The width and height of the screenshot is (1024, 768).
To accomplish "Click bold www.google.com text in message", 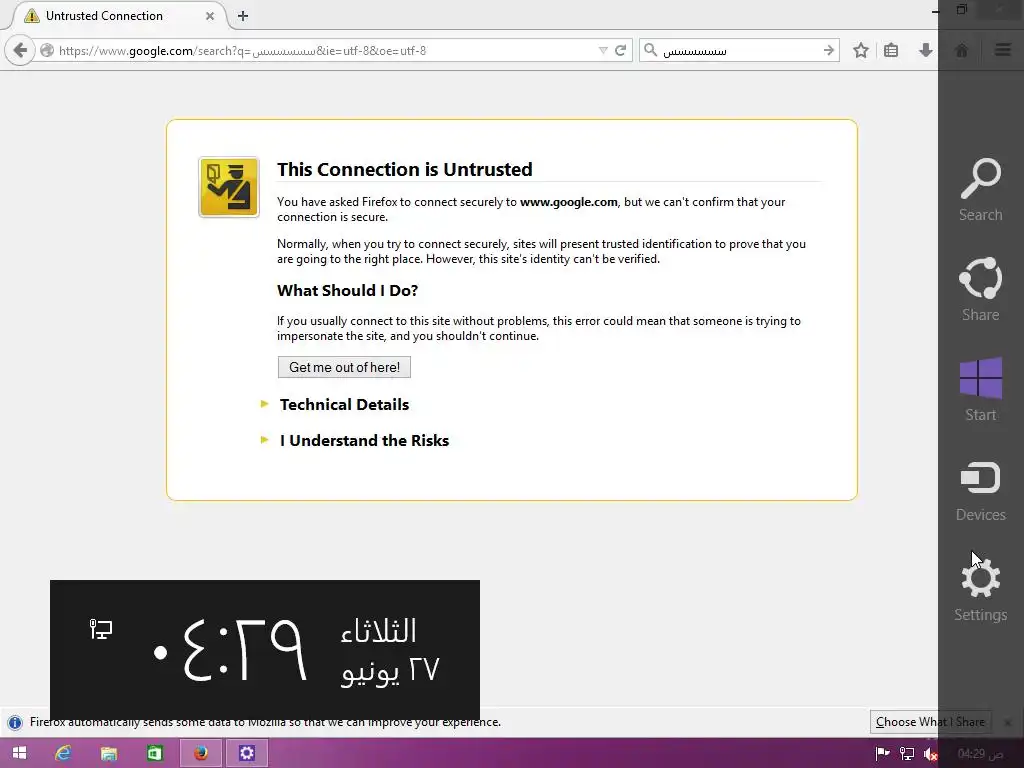I will [568, 202].
